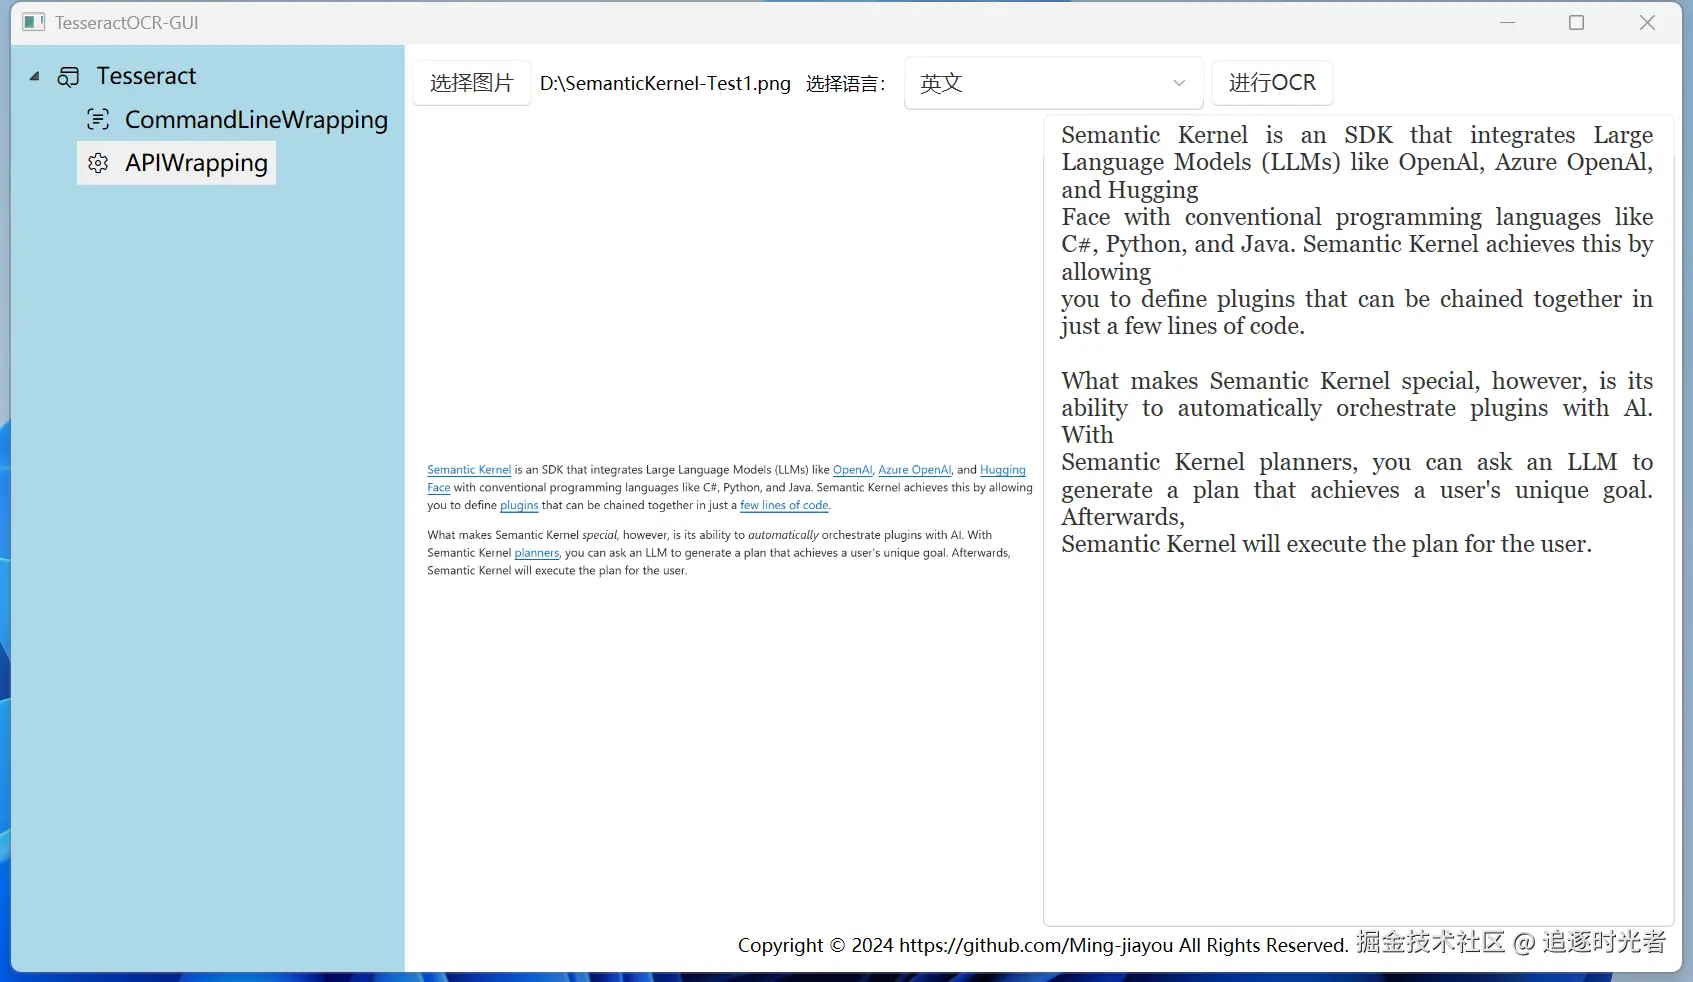Open the 英文 language dropdown
Viewport: 1693px width, 982px height.
click(1053, 83)
